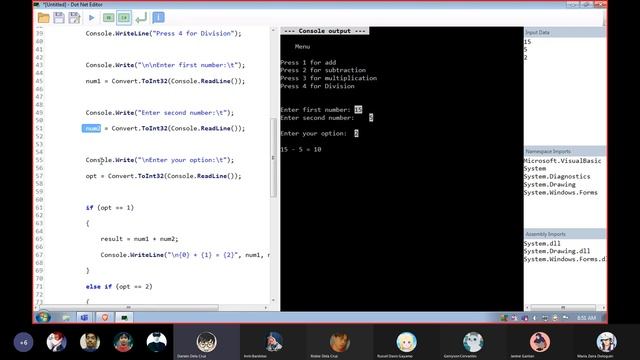Select participant with glasses cartoon avatar

(x=207, y=342)
